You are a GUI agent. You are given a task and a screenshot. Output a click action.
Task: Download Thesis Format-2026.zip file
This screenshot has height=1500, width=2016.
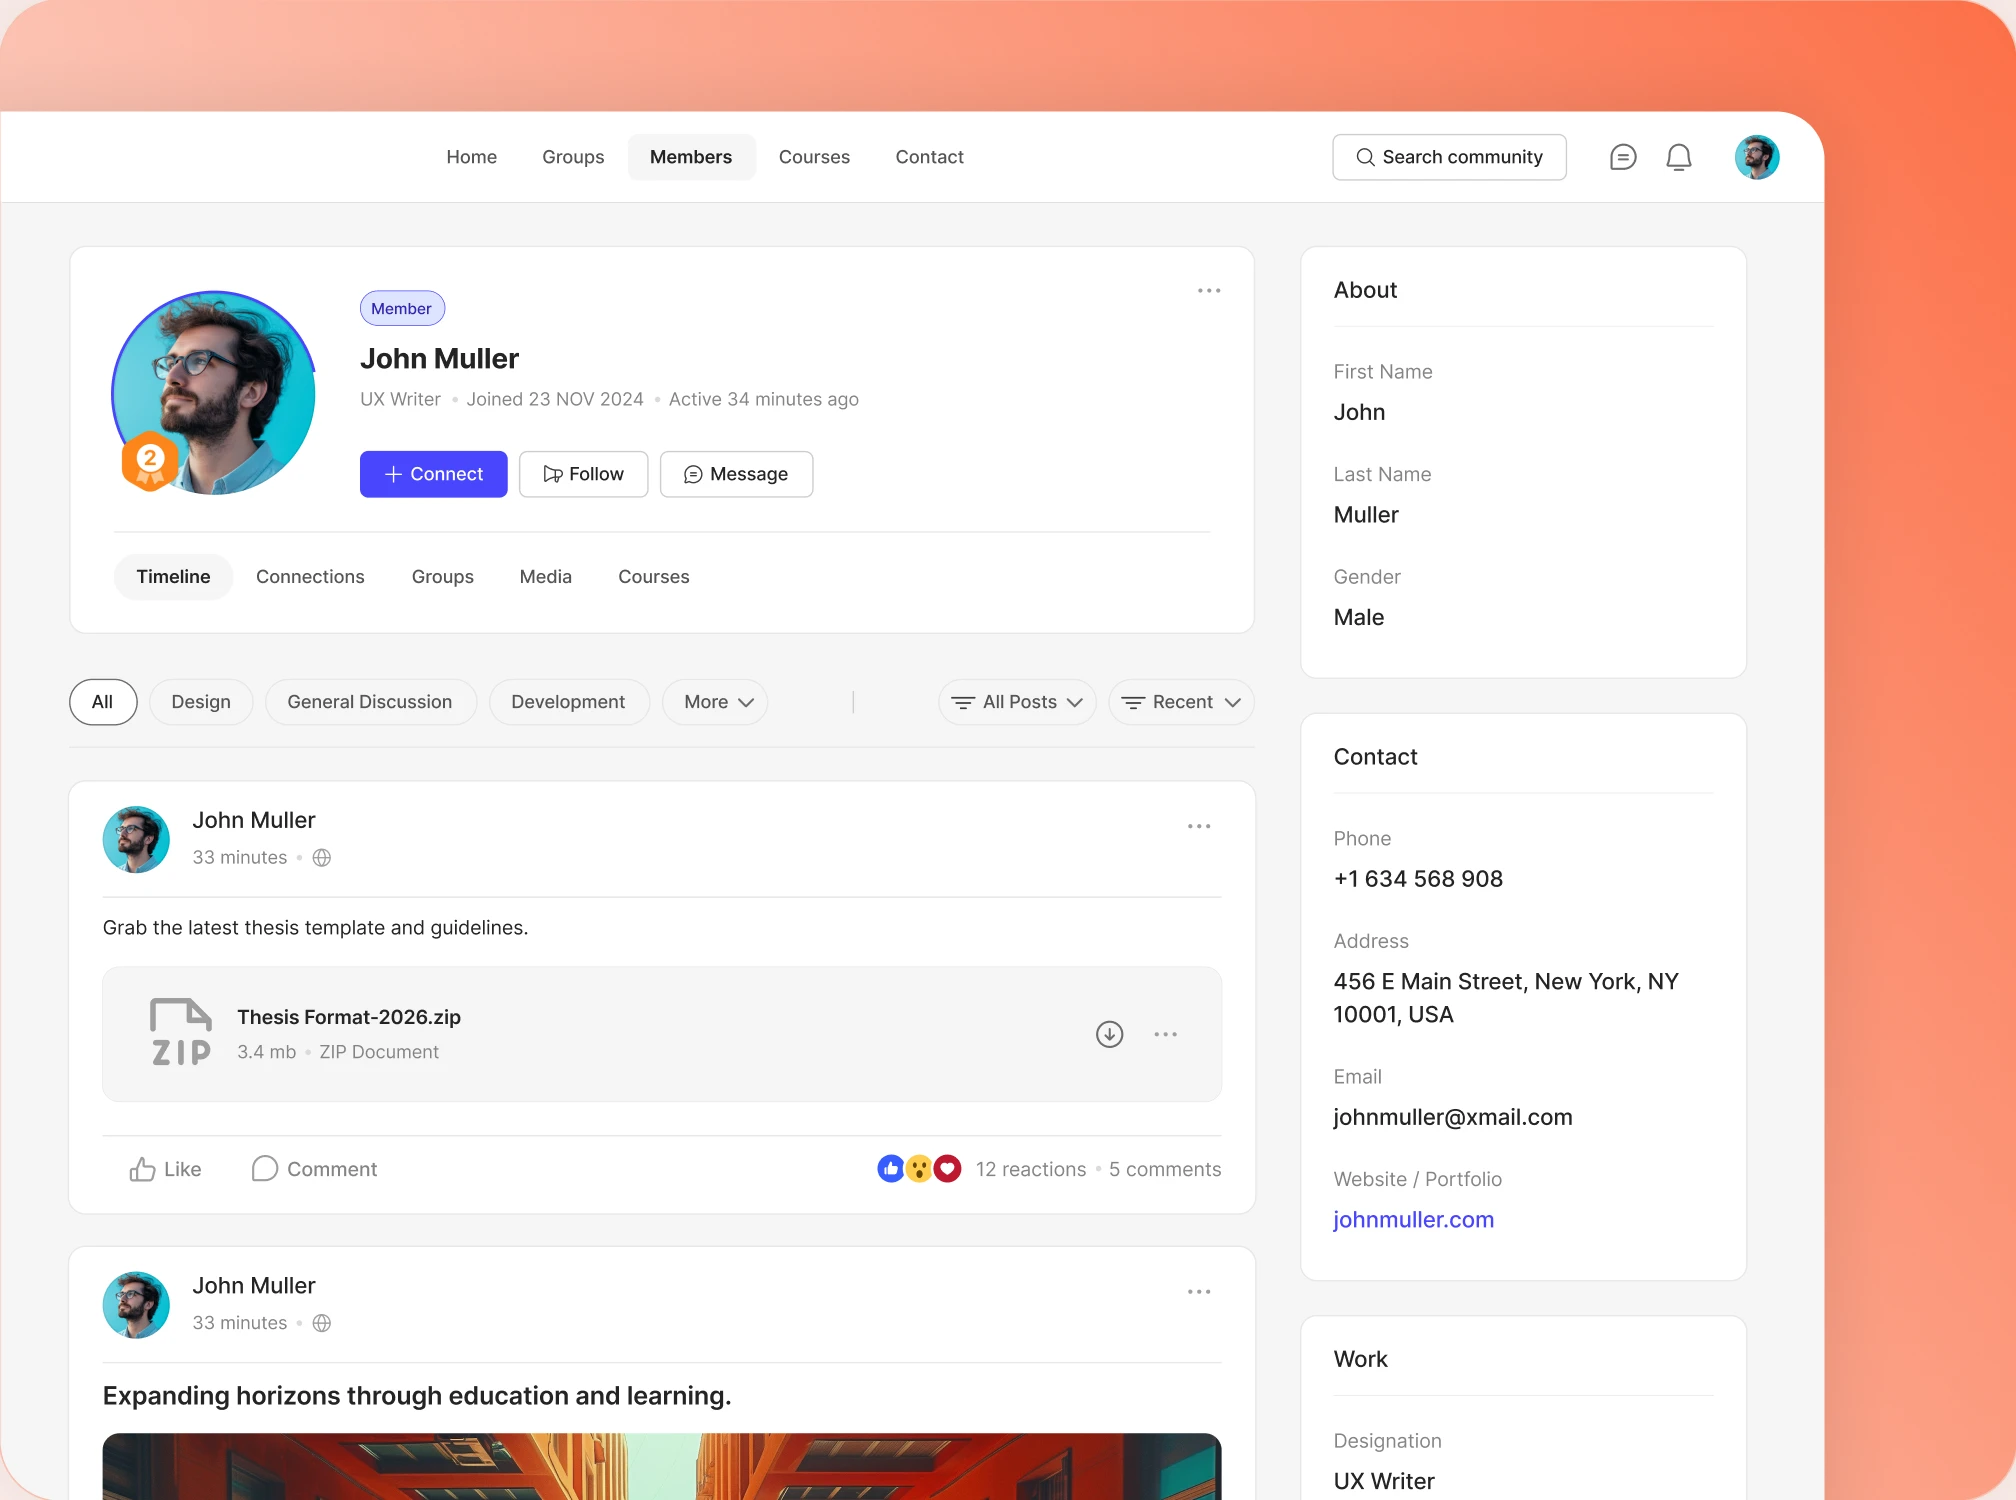[x=1109, y=1034]
